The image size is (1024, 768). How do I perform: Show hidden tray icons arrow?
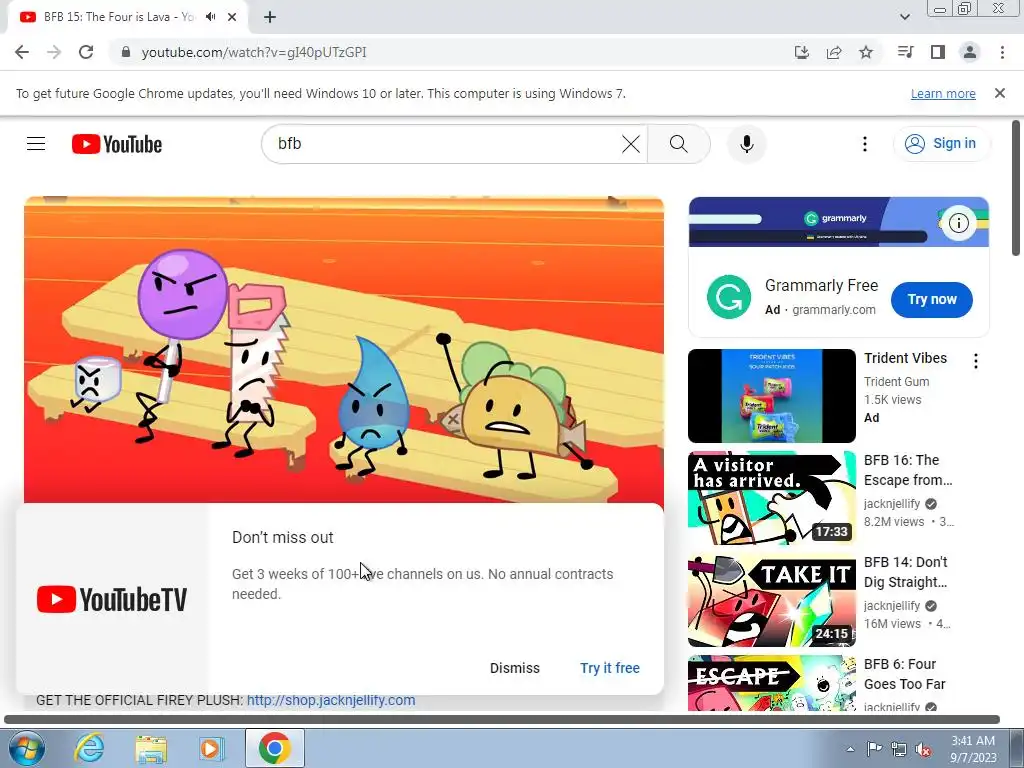point(850,749)
